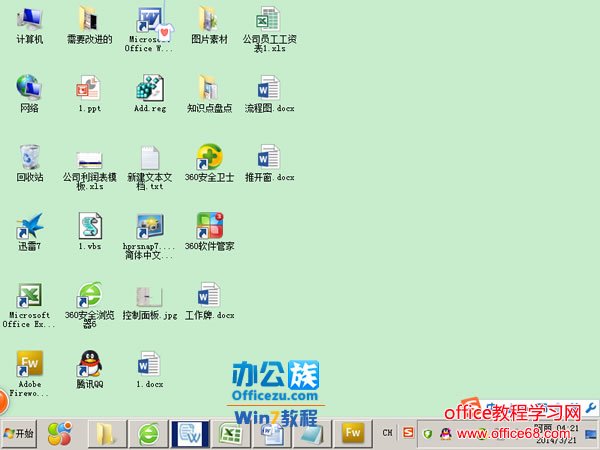Click the CH language indicator

pyautogui.click(x=387, y=433)
